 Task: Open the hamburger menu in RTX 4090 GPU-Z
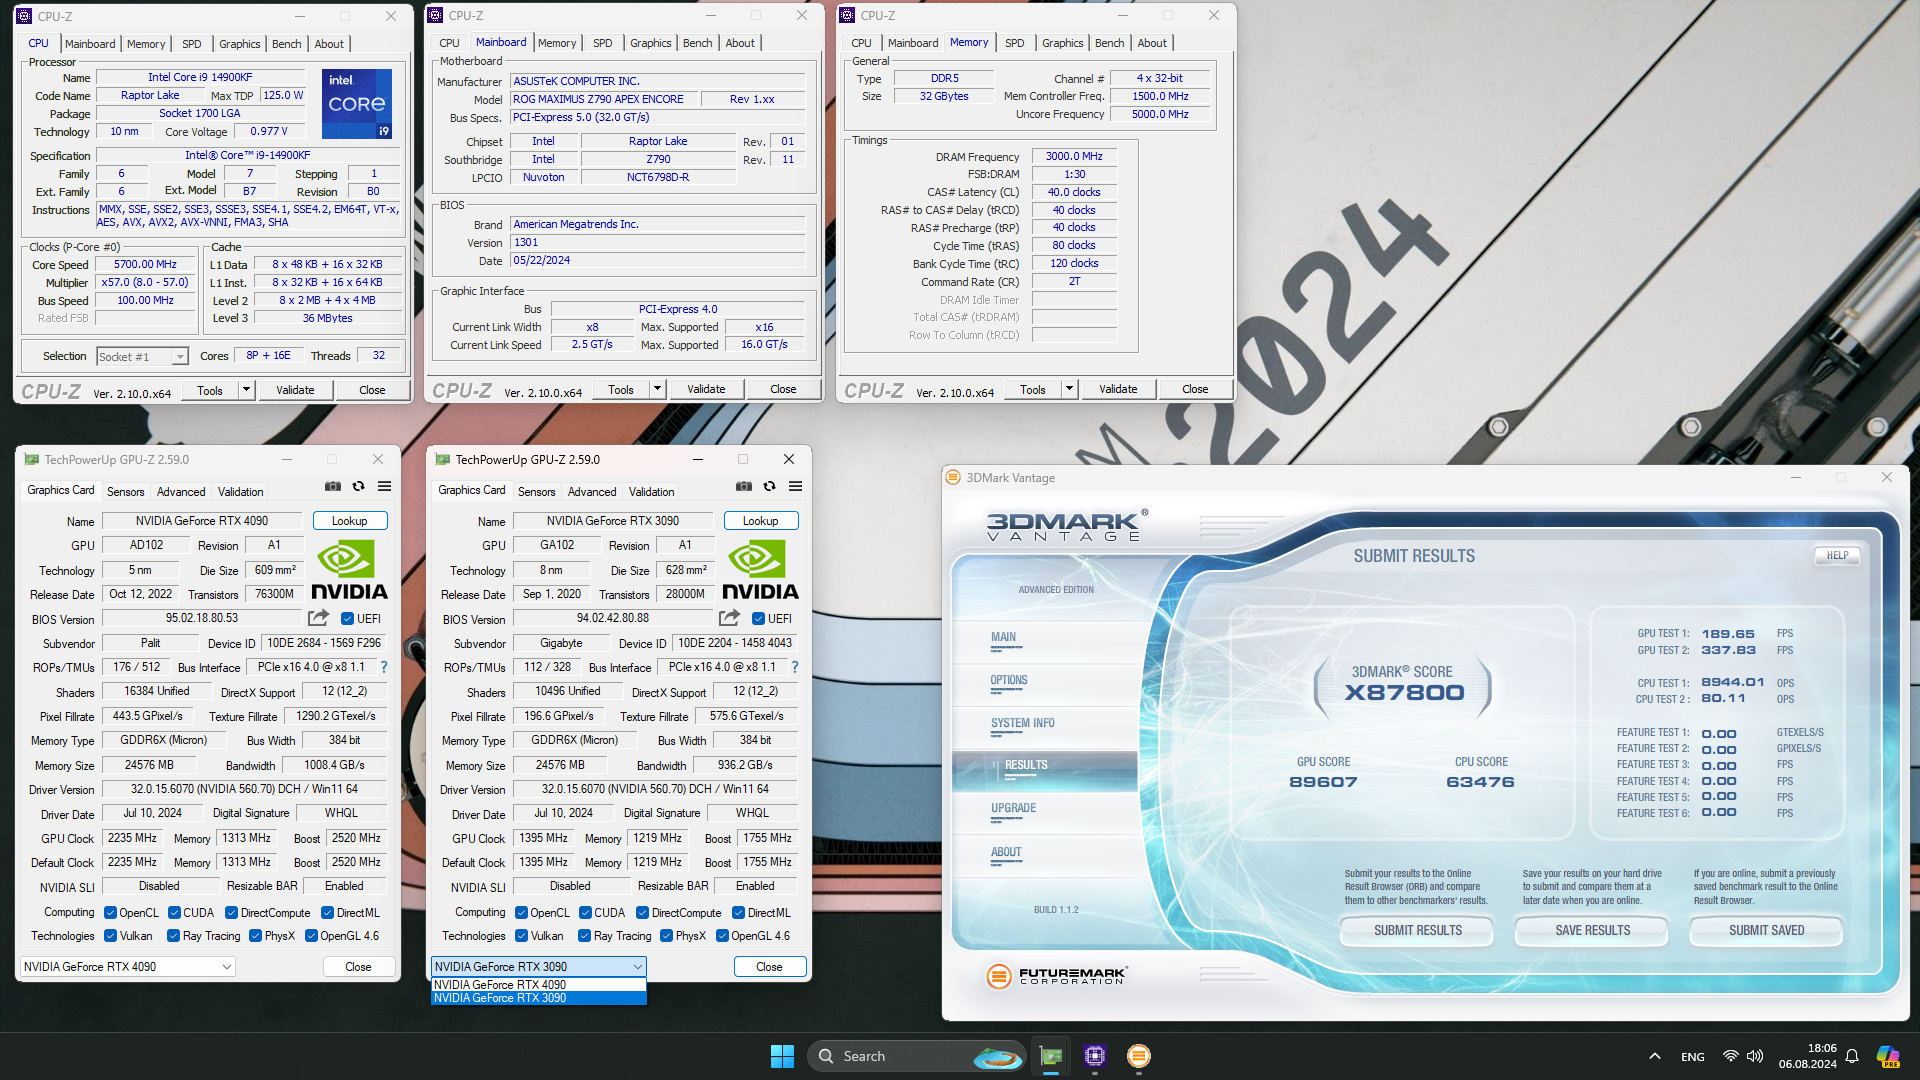pos(384,487)
